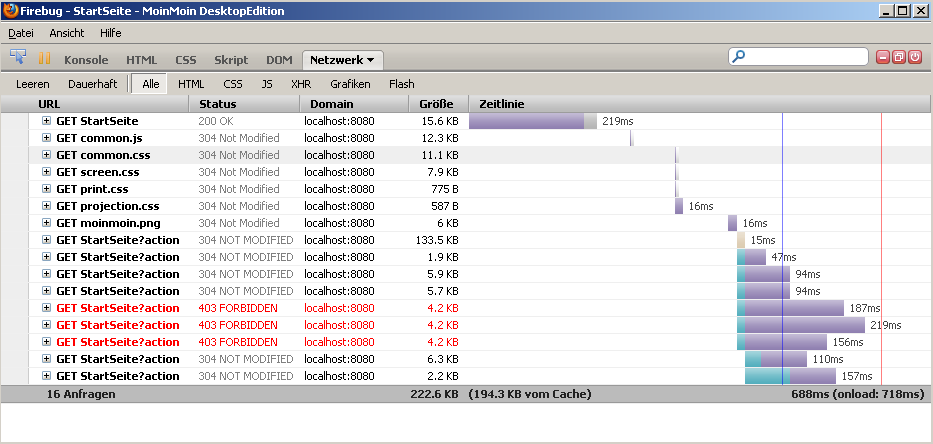Enable the XHR request filter
Viewport: 933px width, 444px height.
click(301, 84)
